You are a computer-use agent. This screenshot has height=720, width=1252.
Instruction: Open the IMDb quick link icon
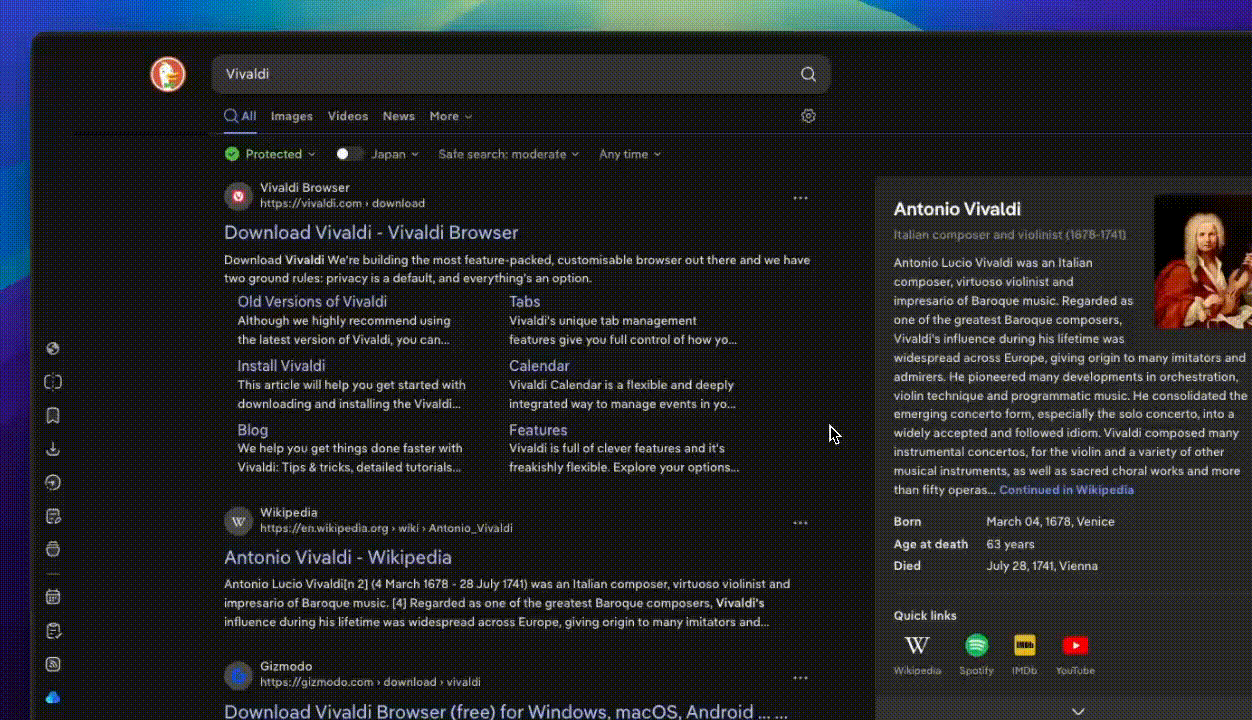[x=1024, y=646]
